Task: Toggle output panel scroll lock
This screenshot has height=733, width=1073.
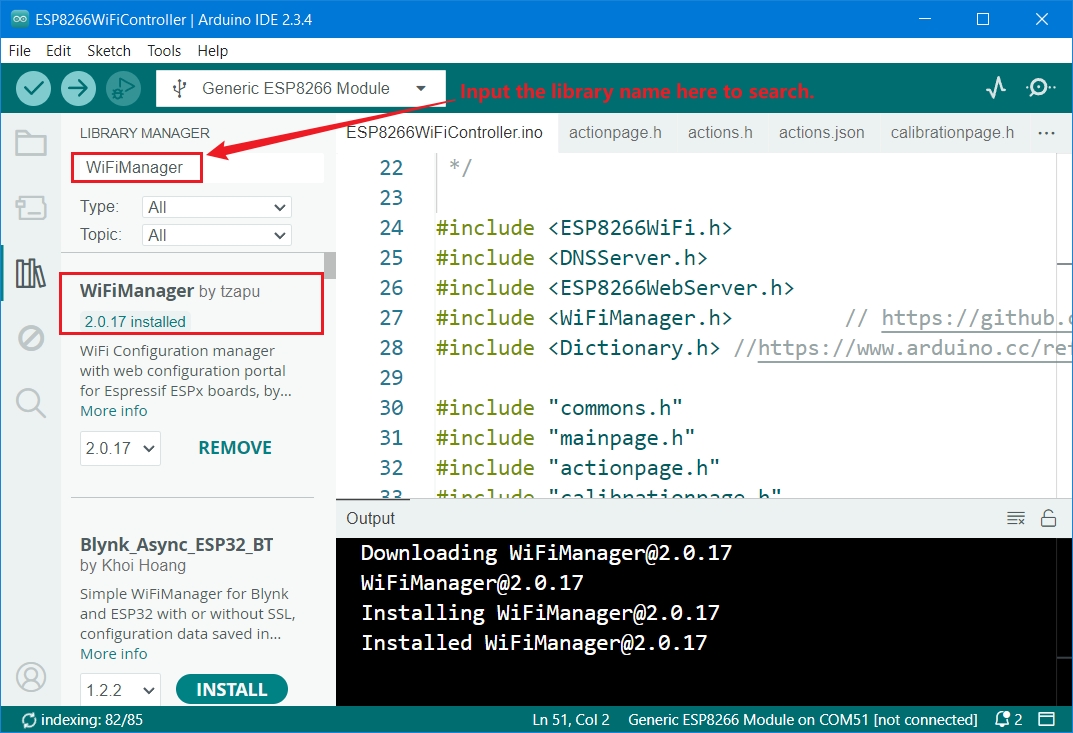Action: 1048,518
